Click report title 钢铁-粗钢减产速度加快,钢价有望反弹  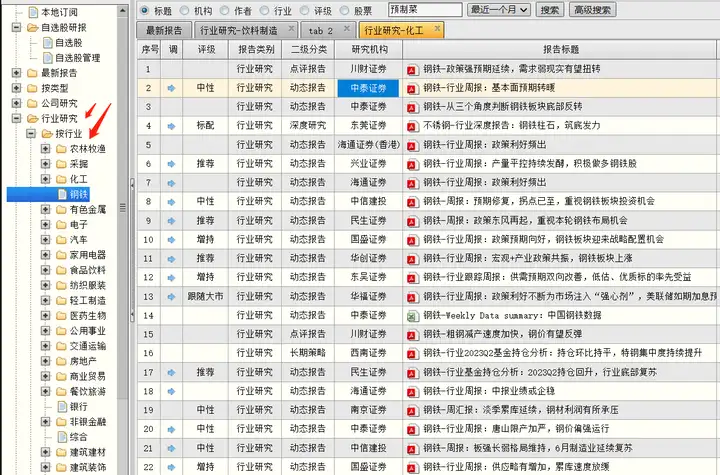tap(502, 334)
